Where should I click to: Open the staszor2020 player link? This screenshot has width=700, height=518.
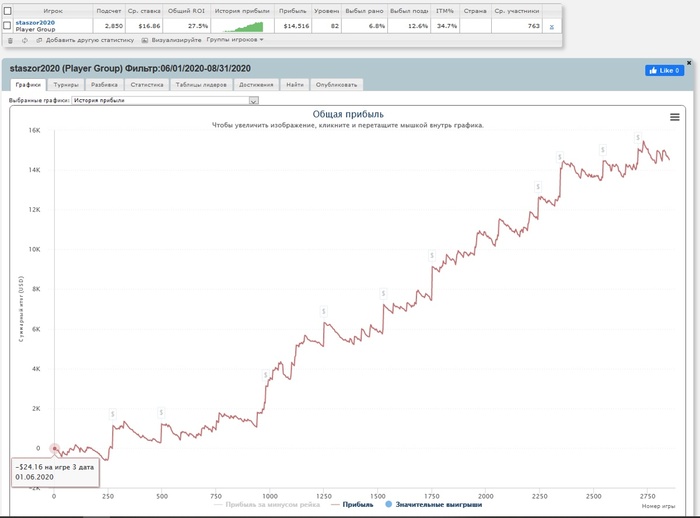35,22
